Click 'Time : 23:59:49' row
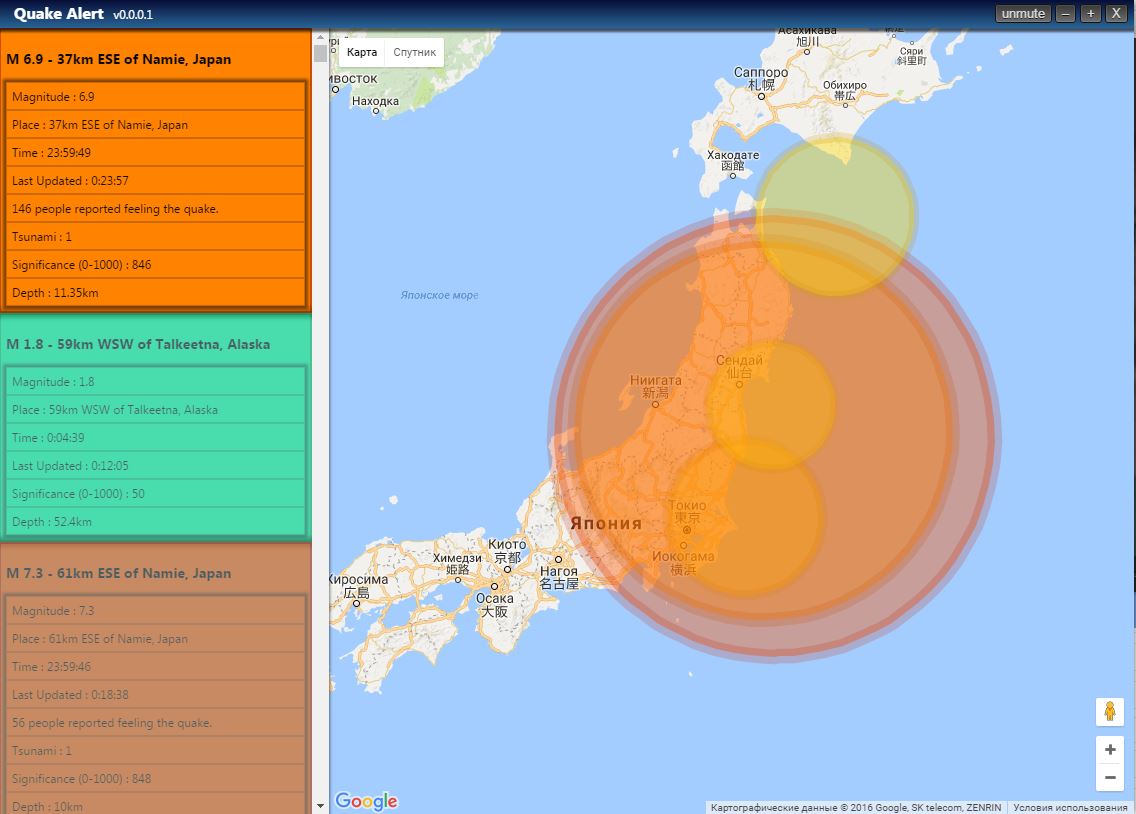 tap(155, 153)
